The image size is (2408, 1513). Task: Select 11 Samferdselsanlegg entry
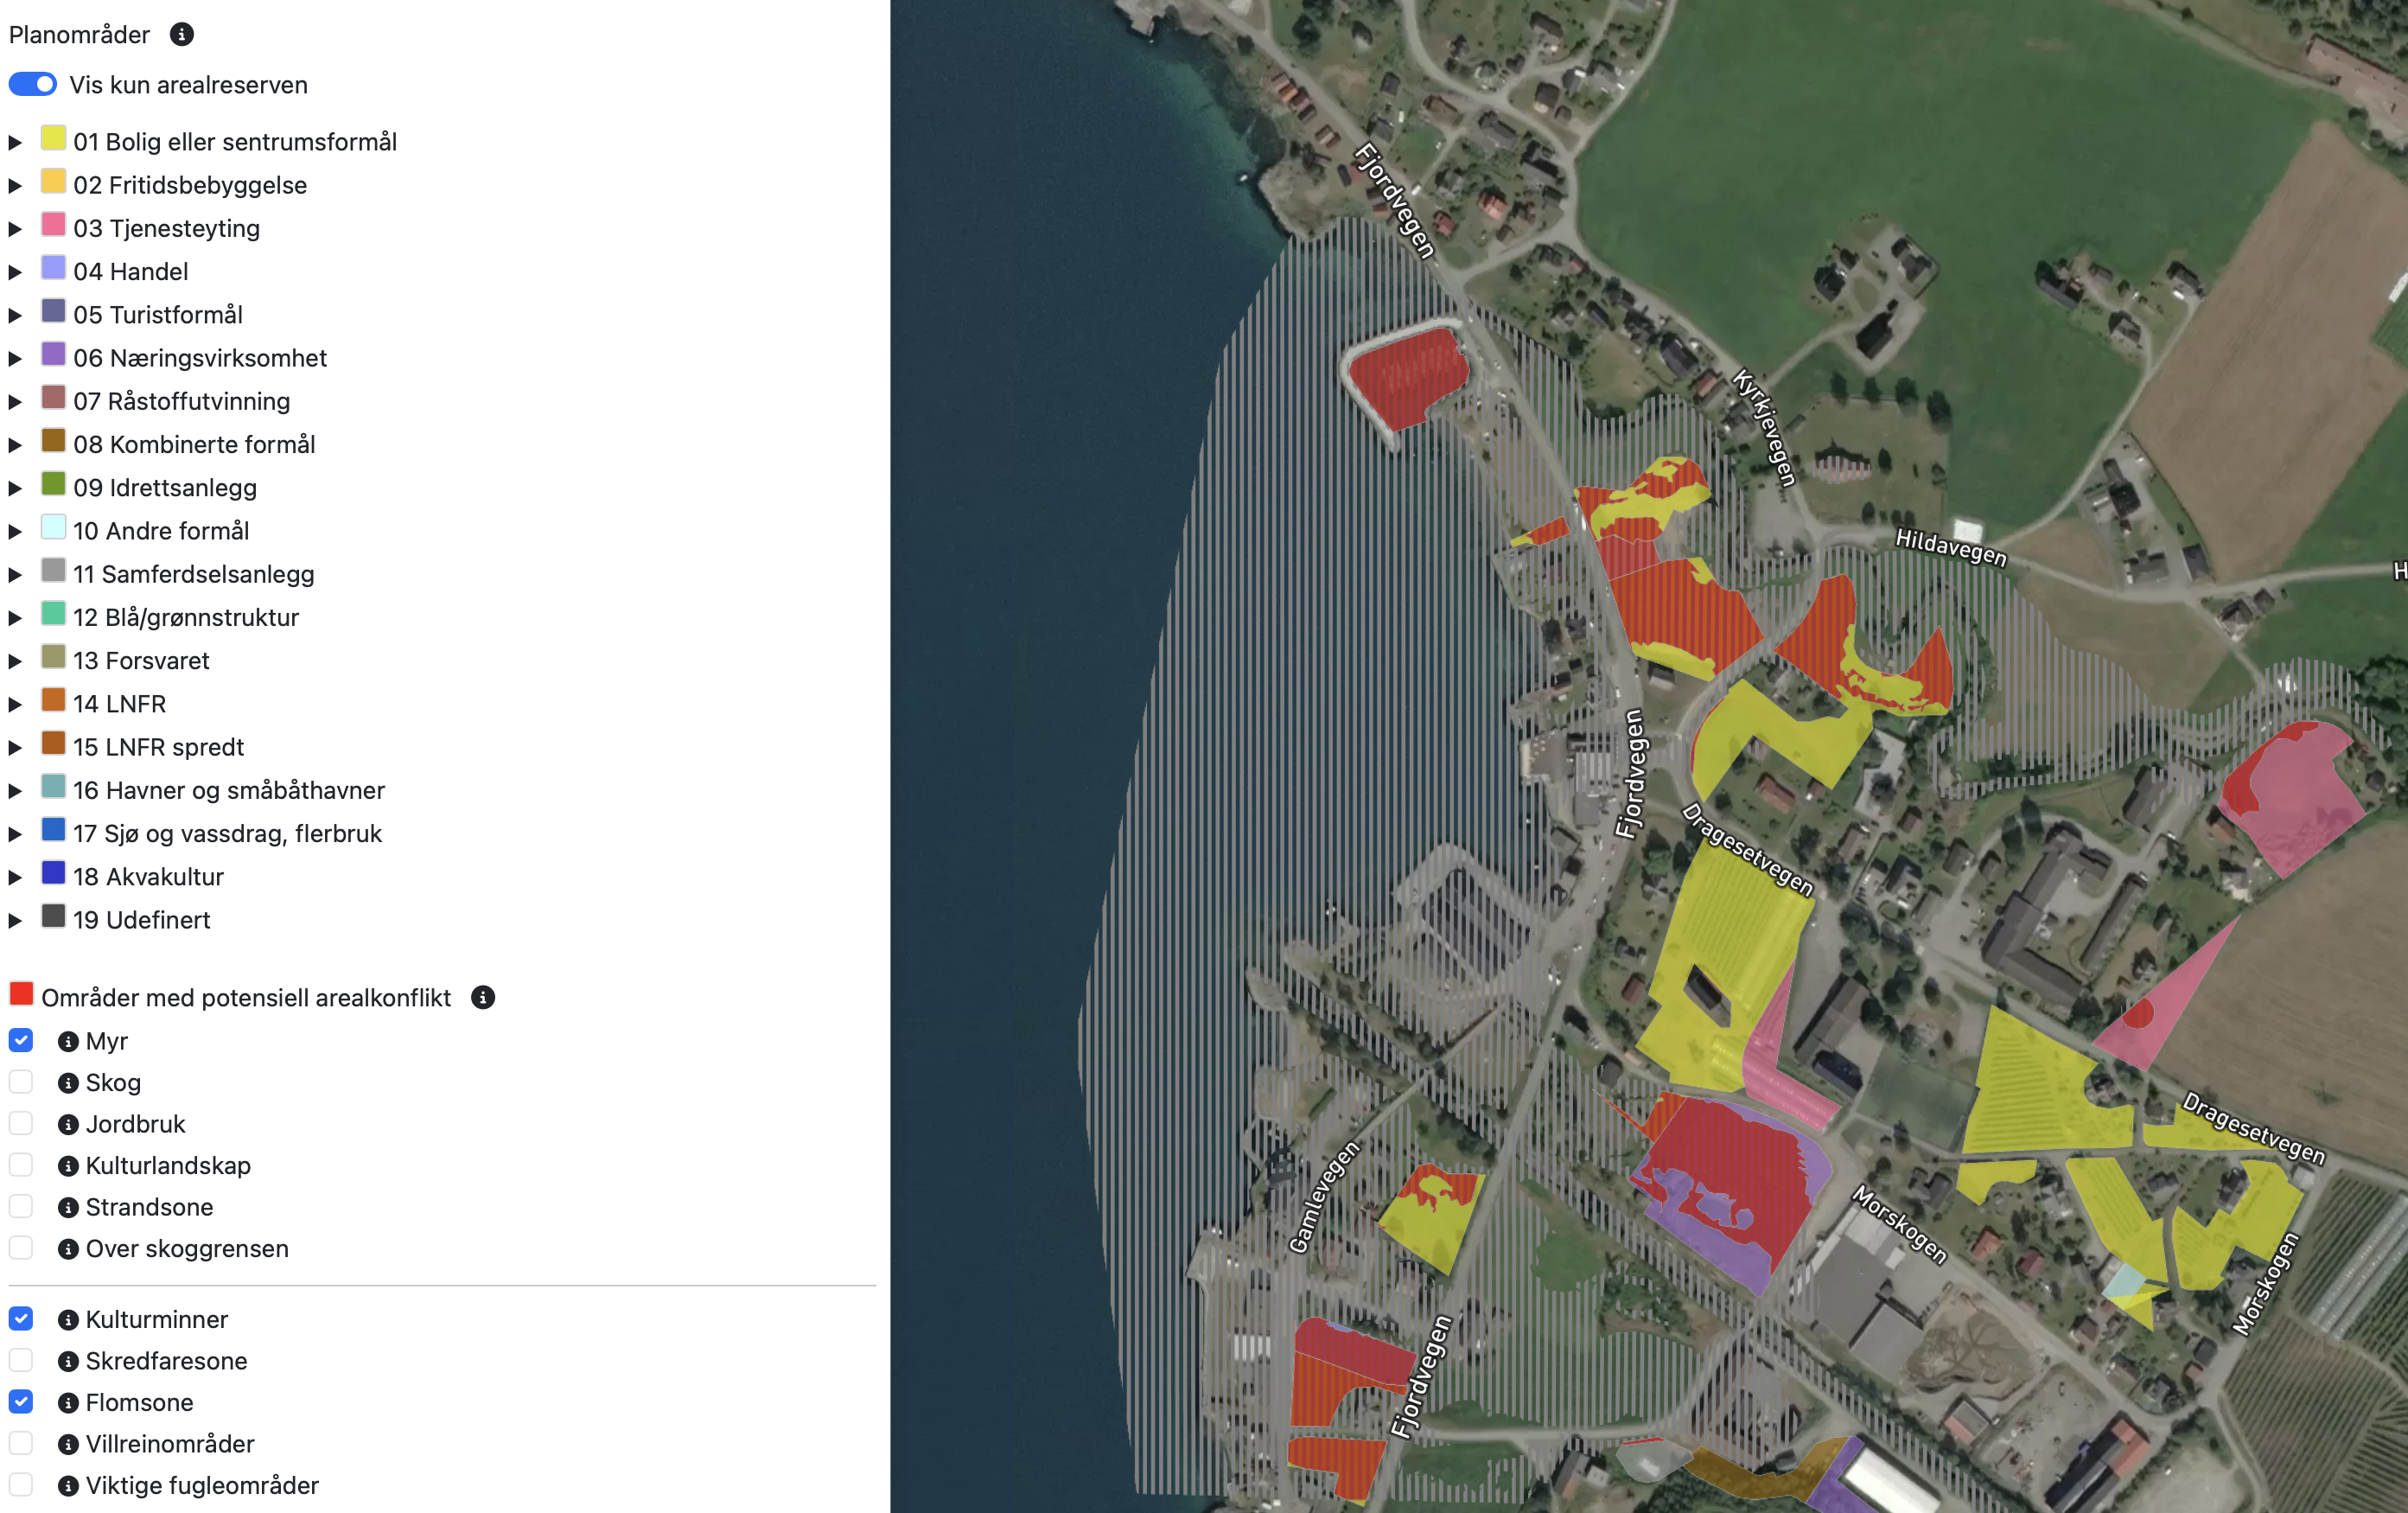pyautogui.click(x=193, y=574)
